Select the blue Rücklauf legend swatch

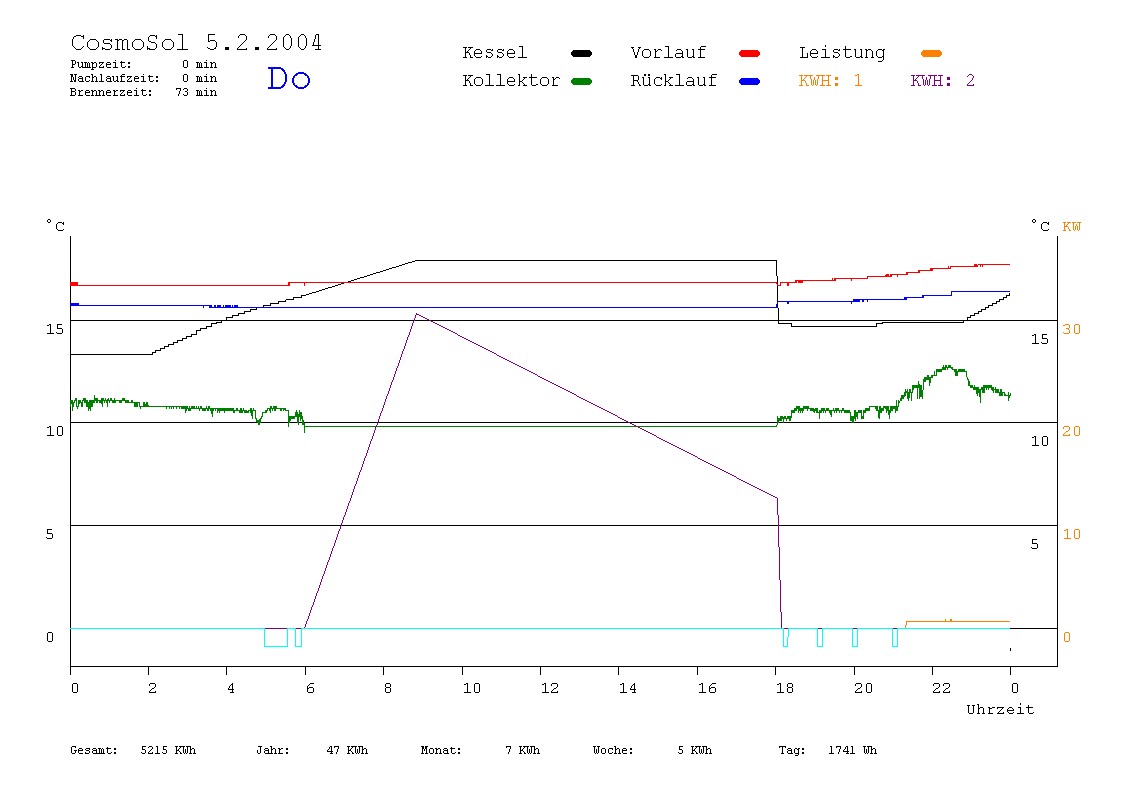coord(750,81)
